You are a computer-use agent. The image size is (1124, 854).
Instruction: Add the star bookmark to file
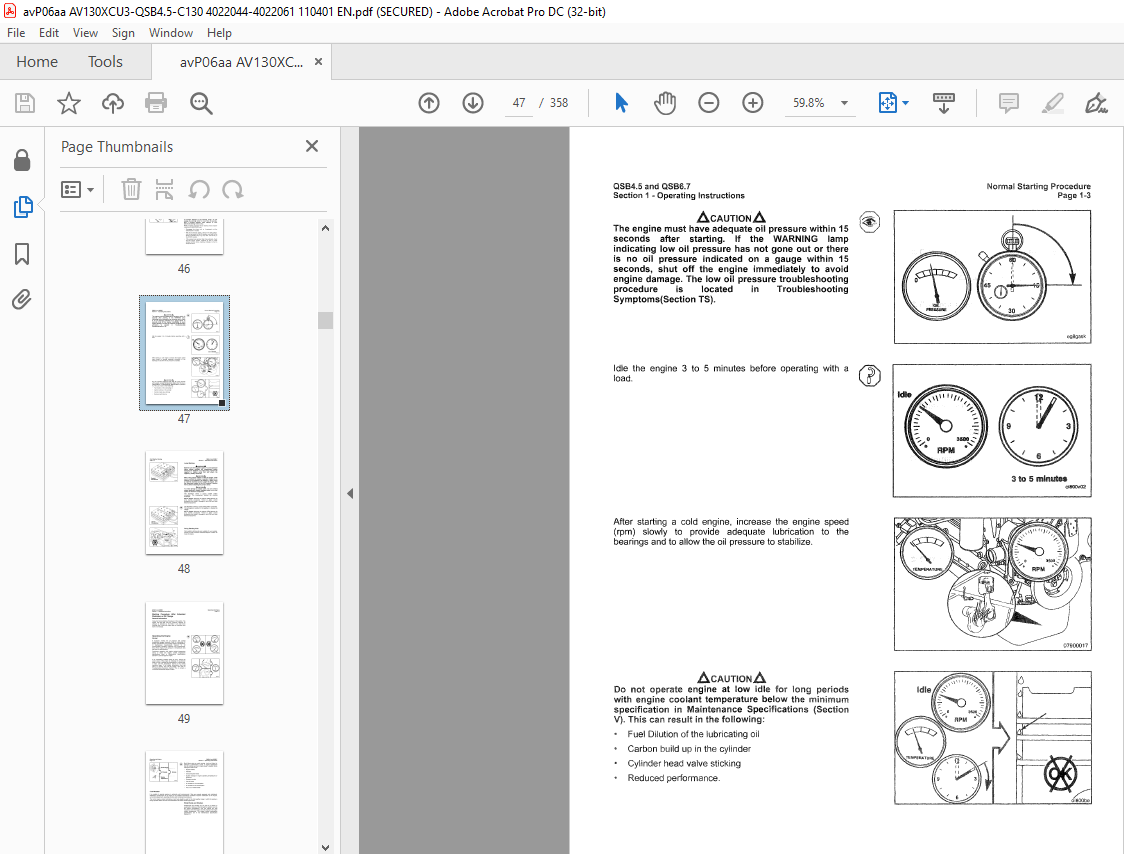(x=69, y=103)
